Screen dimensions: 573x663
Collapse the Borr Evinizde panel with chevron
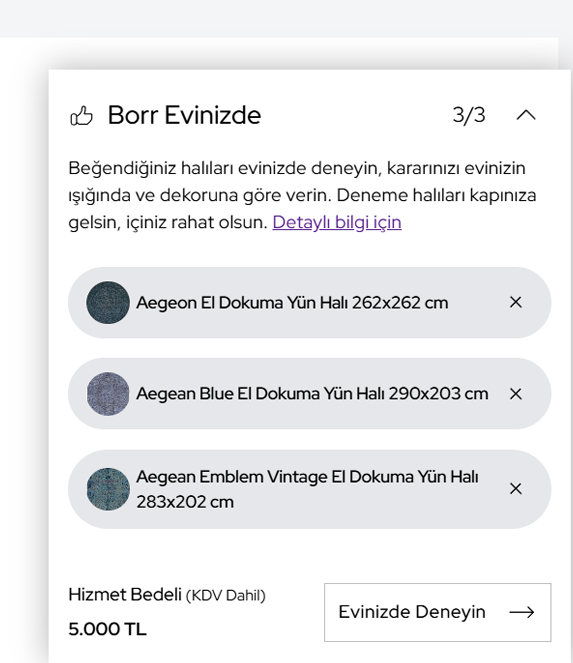[x=526, y=115]
